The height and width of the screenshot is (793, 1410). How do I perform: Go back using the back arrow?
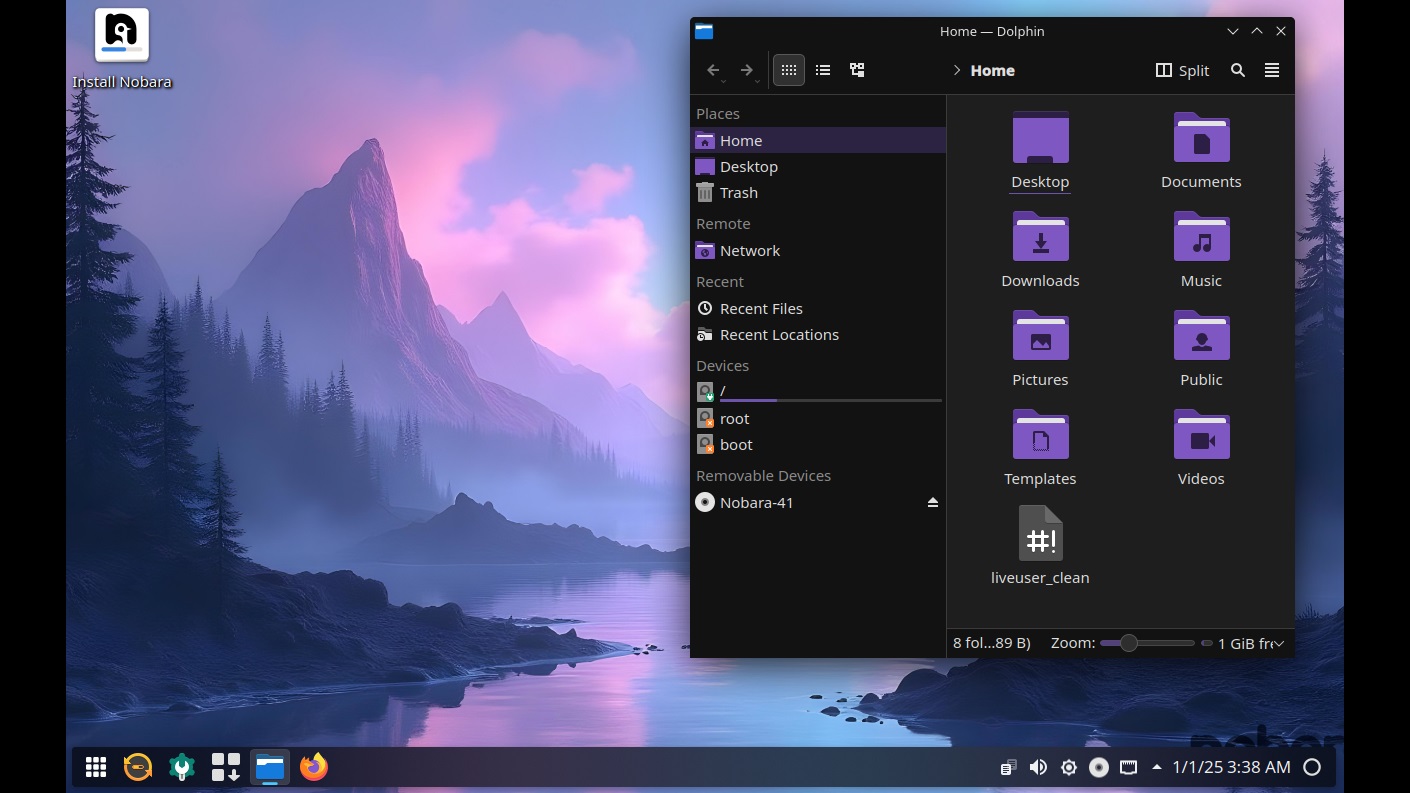tap(713, 70)
